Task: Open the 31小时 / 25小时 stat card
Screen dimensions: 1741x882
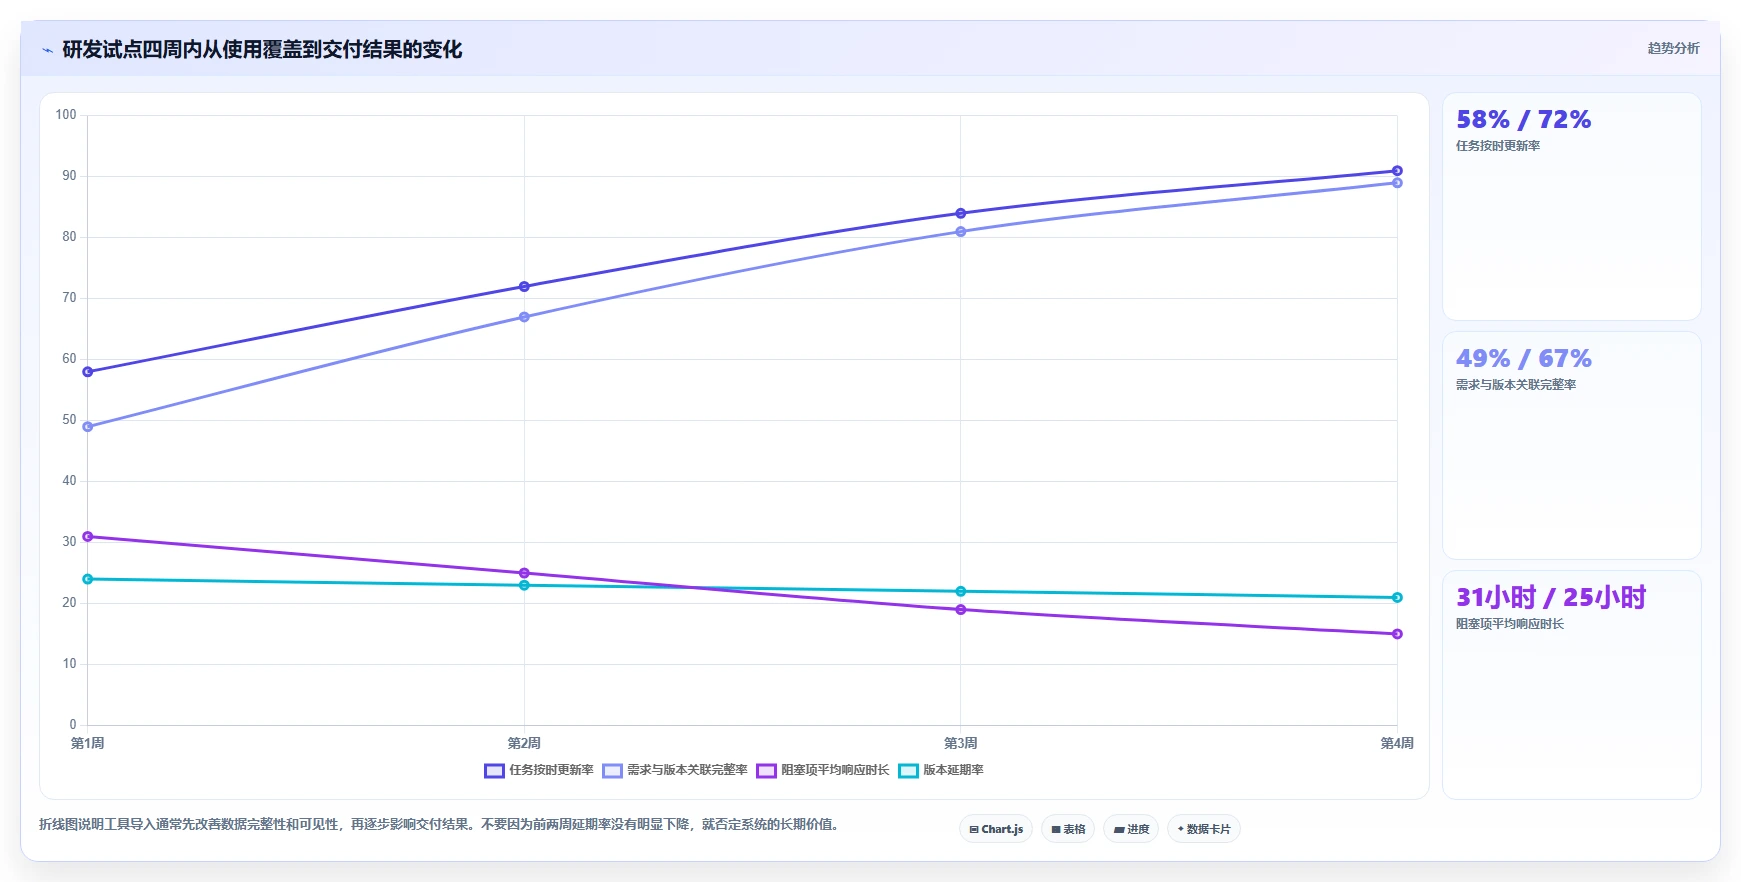Action: click(1572, 685)
